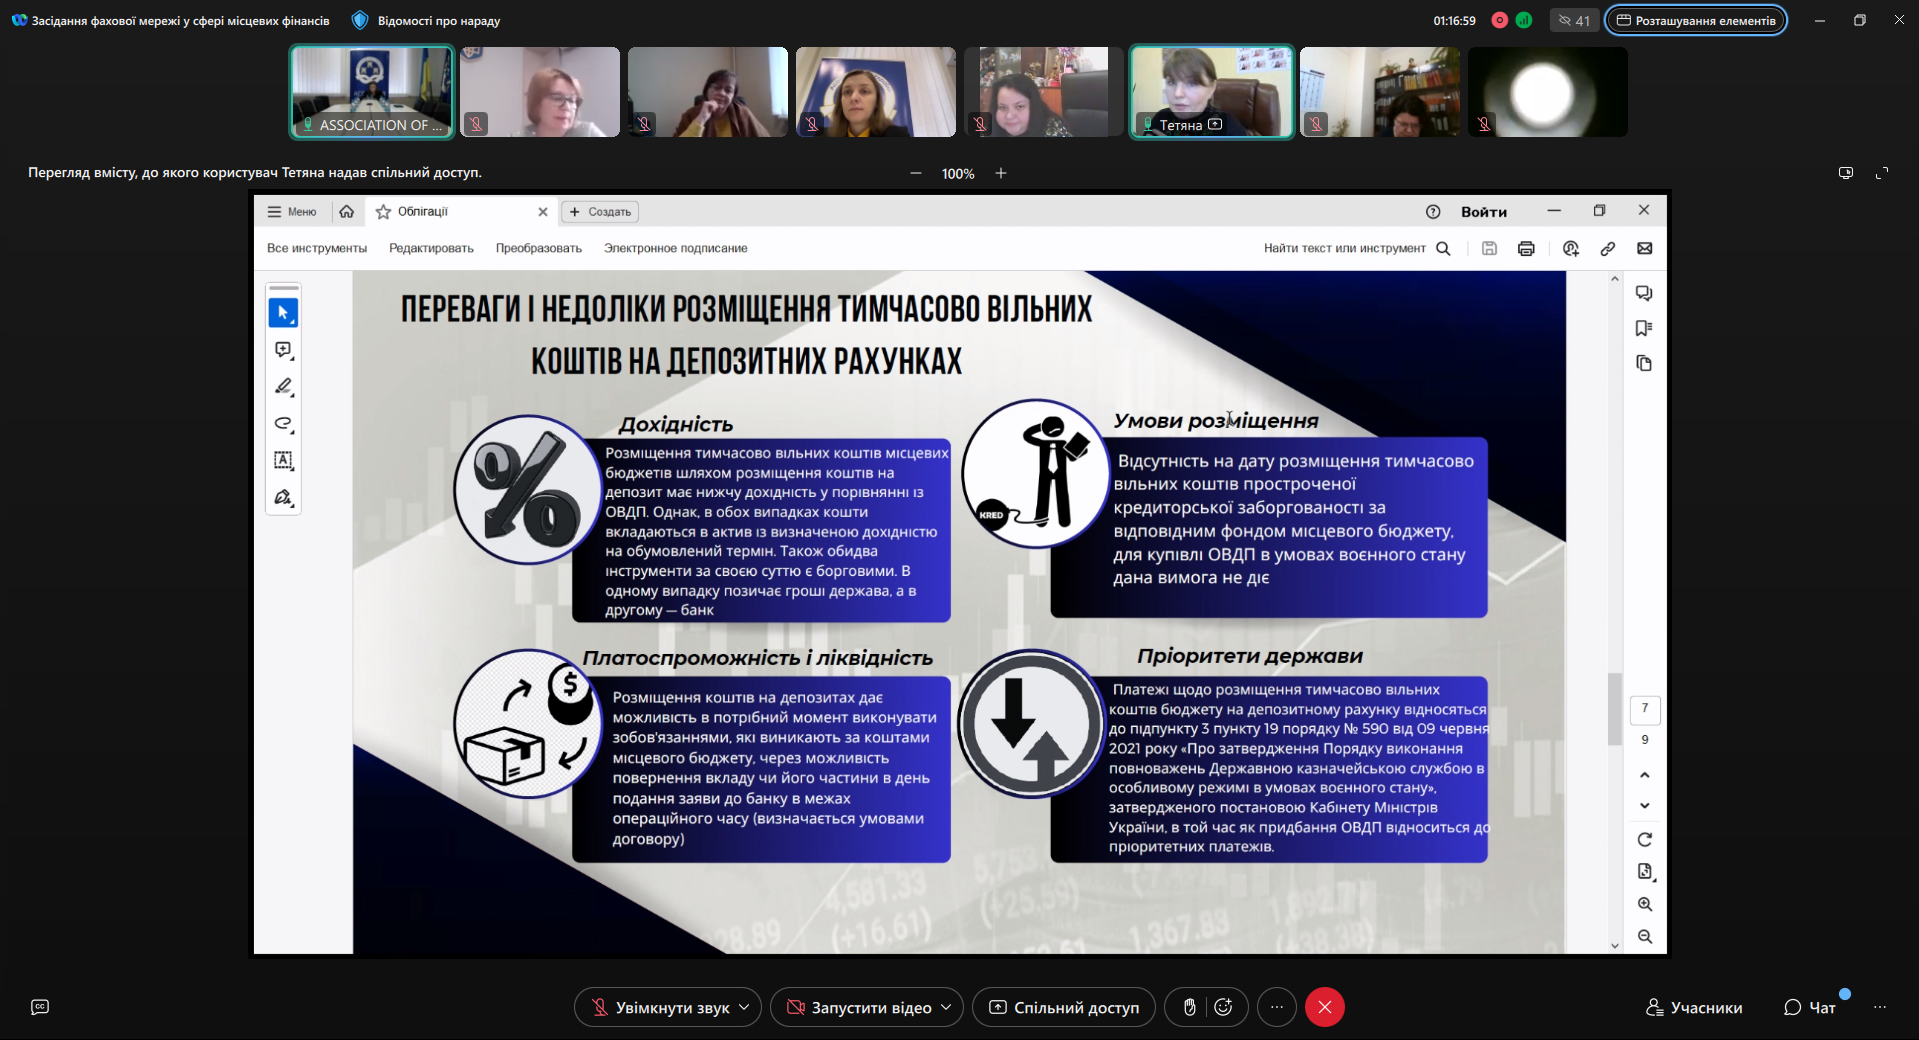The height and width of the screenshot is (1040, 1919).
Task: Raise your hand in the meeting
Action: point(1189,1007)
